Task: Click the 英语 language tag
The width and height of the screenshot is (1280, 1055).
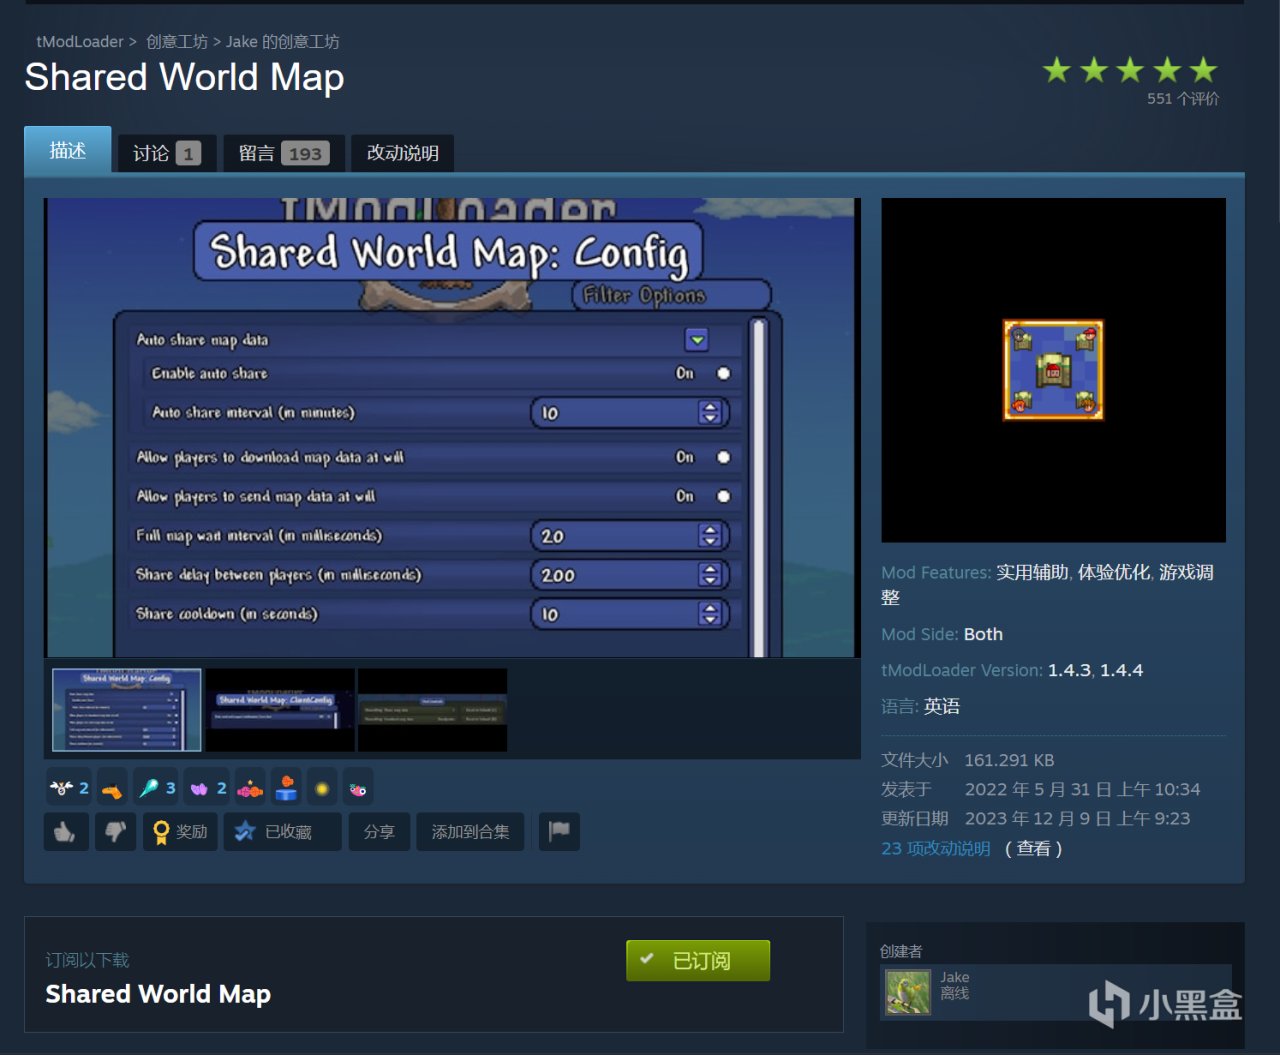Action: coord(942,706)
